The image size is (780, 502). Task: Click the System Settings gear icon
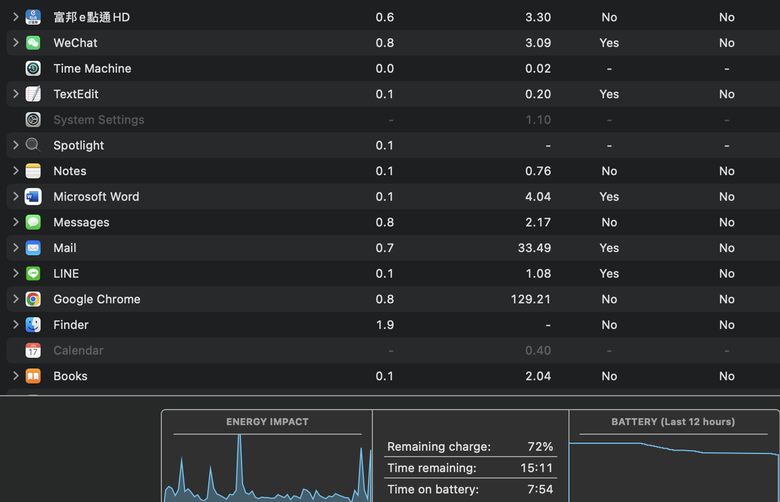coord(33,119)
